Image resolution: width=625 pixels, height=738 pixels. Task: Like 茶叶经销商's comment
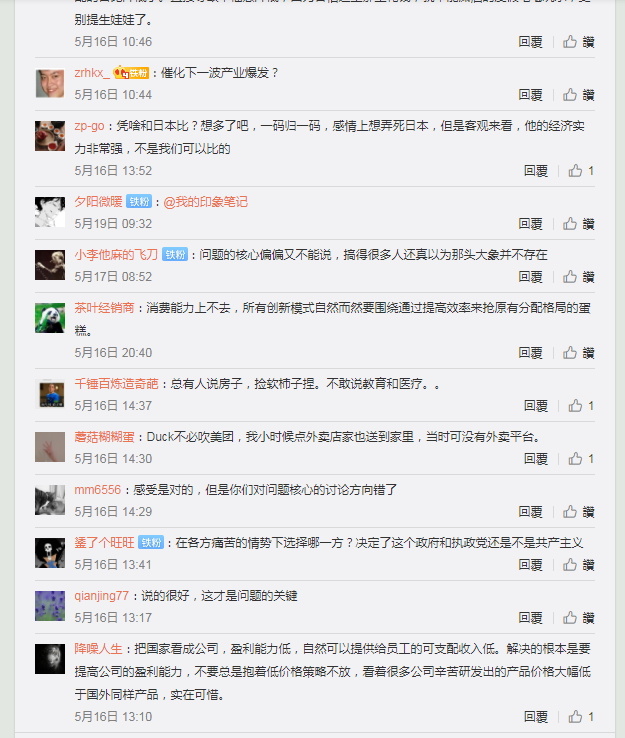click(x=578, y=353)
